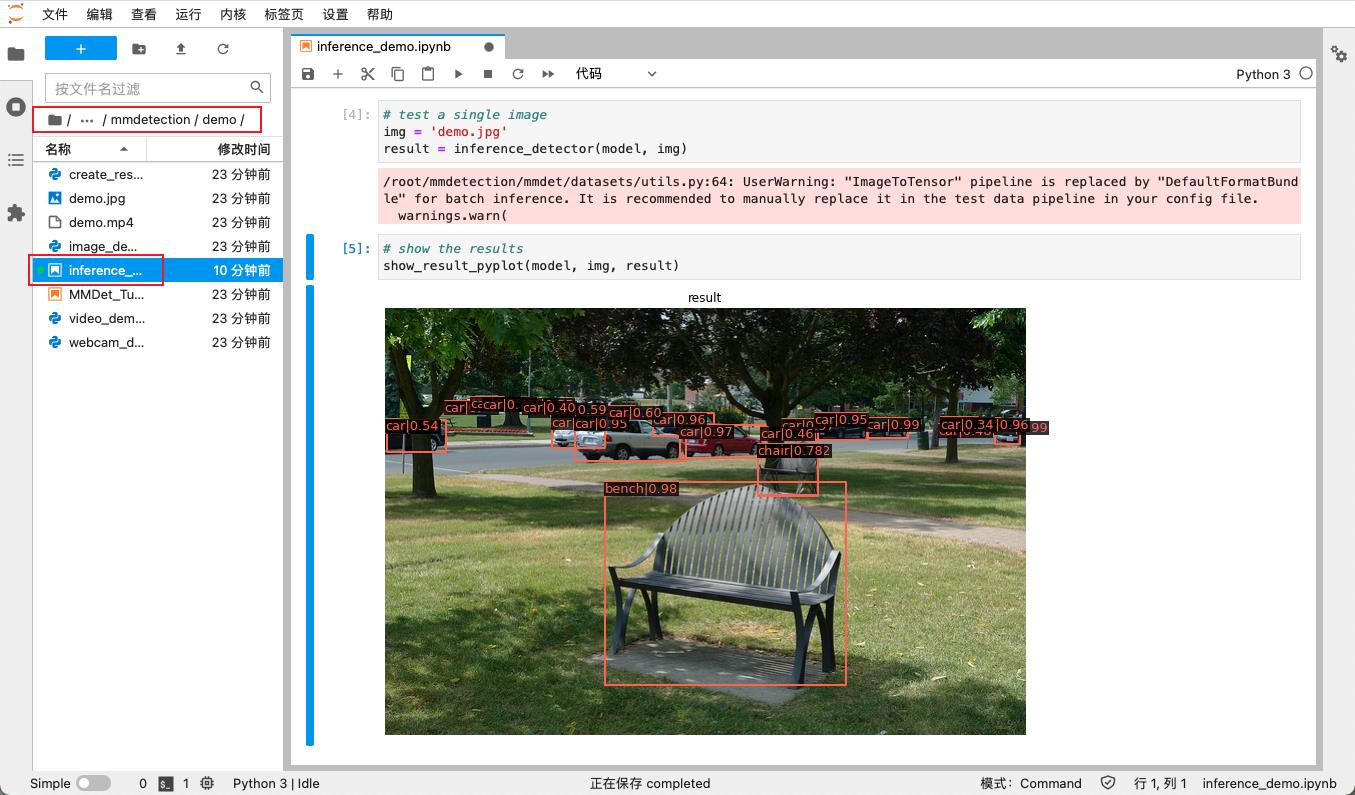Click the 行 1, 列 1 cursor position
Screen dimensions: 1355x795
tap(1160, 783)
